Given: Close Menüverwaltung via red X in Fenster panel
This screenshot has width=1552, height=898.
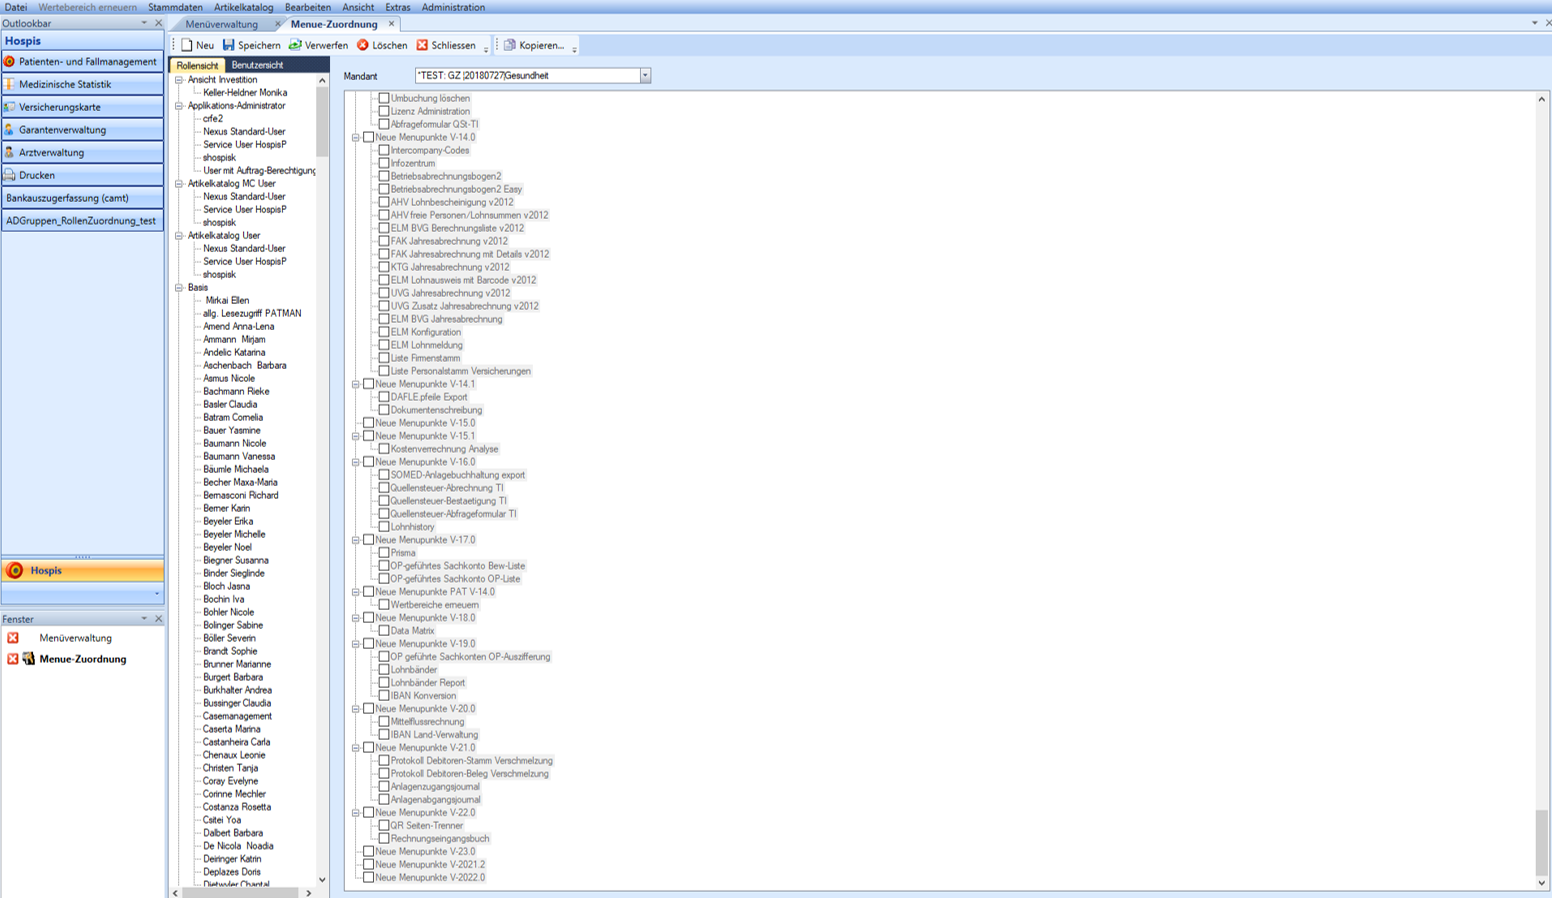Looking at the screenshot, I should click(13, 638).
